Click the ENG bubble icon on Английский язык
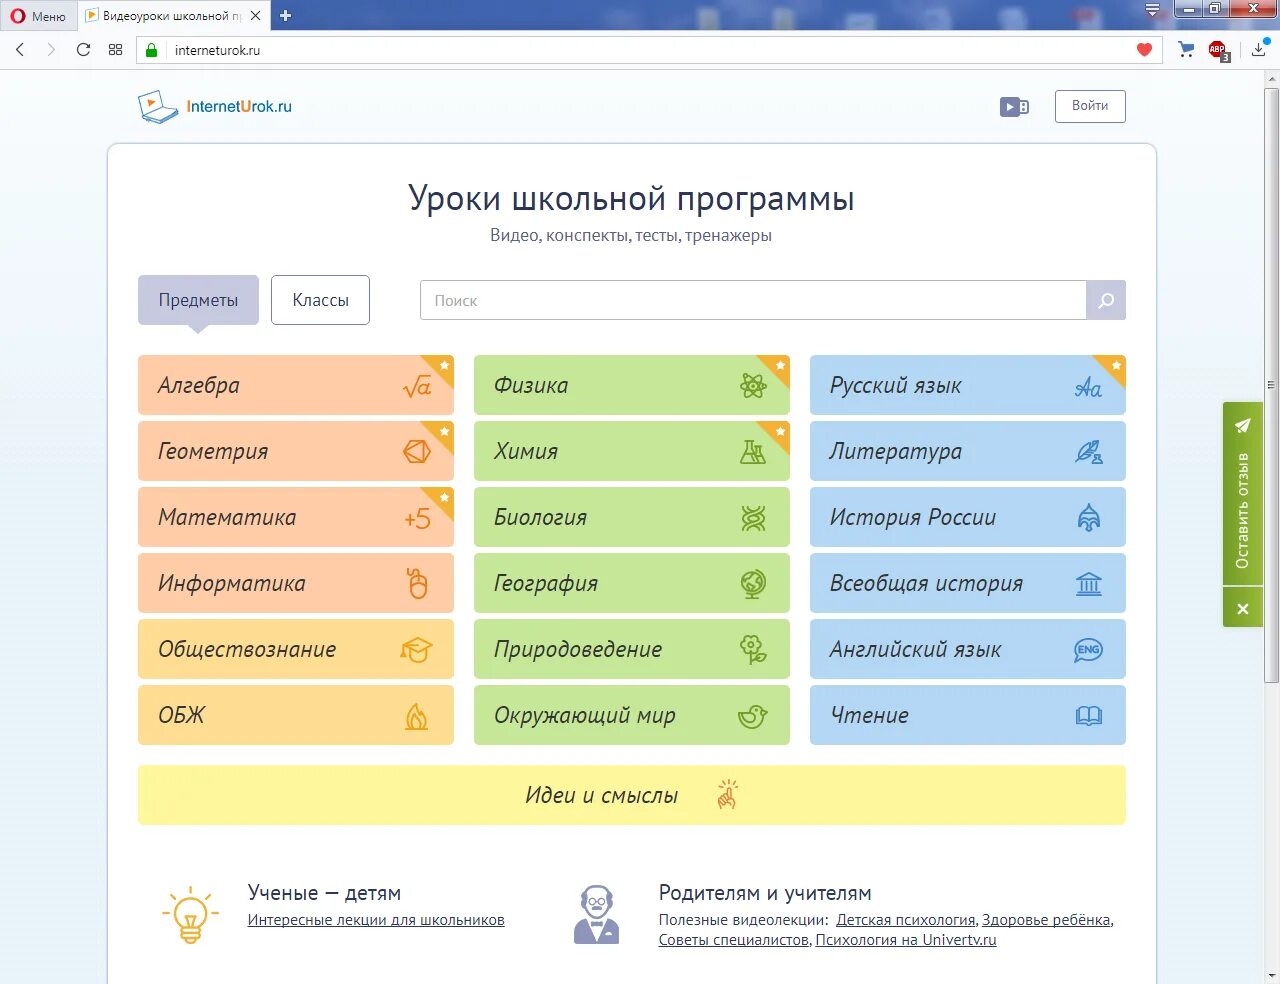The height and width of the screenshot is (984, 1280). pos(1089,650)
